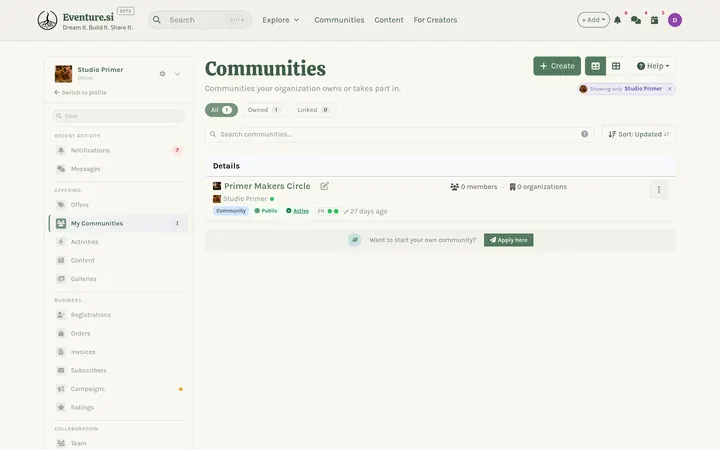Select the Linked filter tab
The height and width of the screenshot is (450, 720).
(313, 110)
